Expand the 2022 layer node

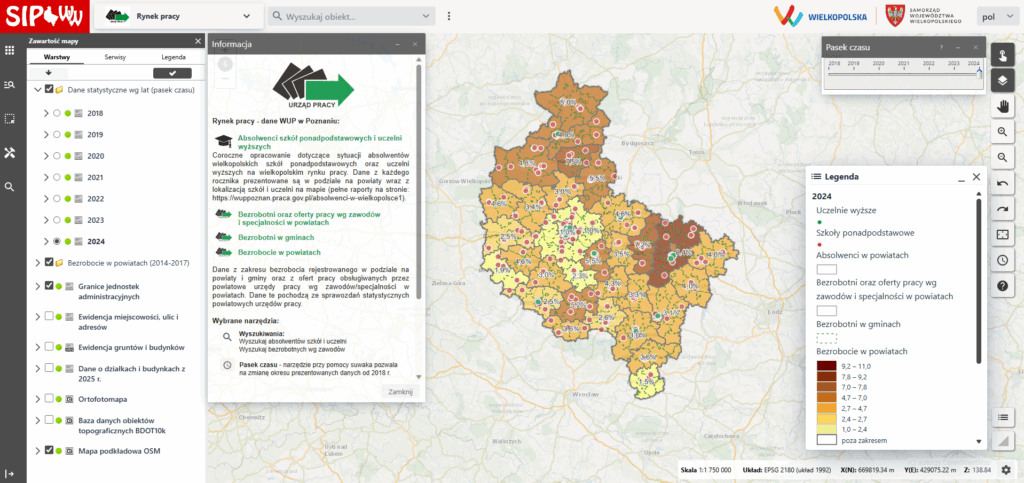pos(46,198)
